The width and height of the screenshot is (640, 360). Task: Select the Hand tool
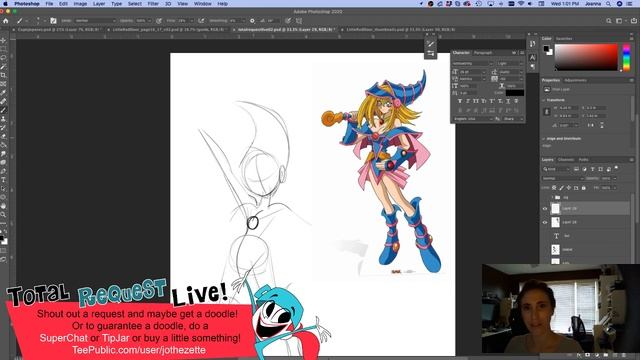click(3, 206)
